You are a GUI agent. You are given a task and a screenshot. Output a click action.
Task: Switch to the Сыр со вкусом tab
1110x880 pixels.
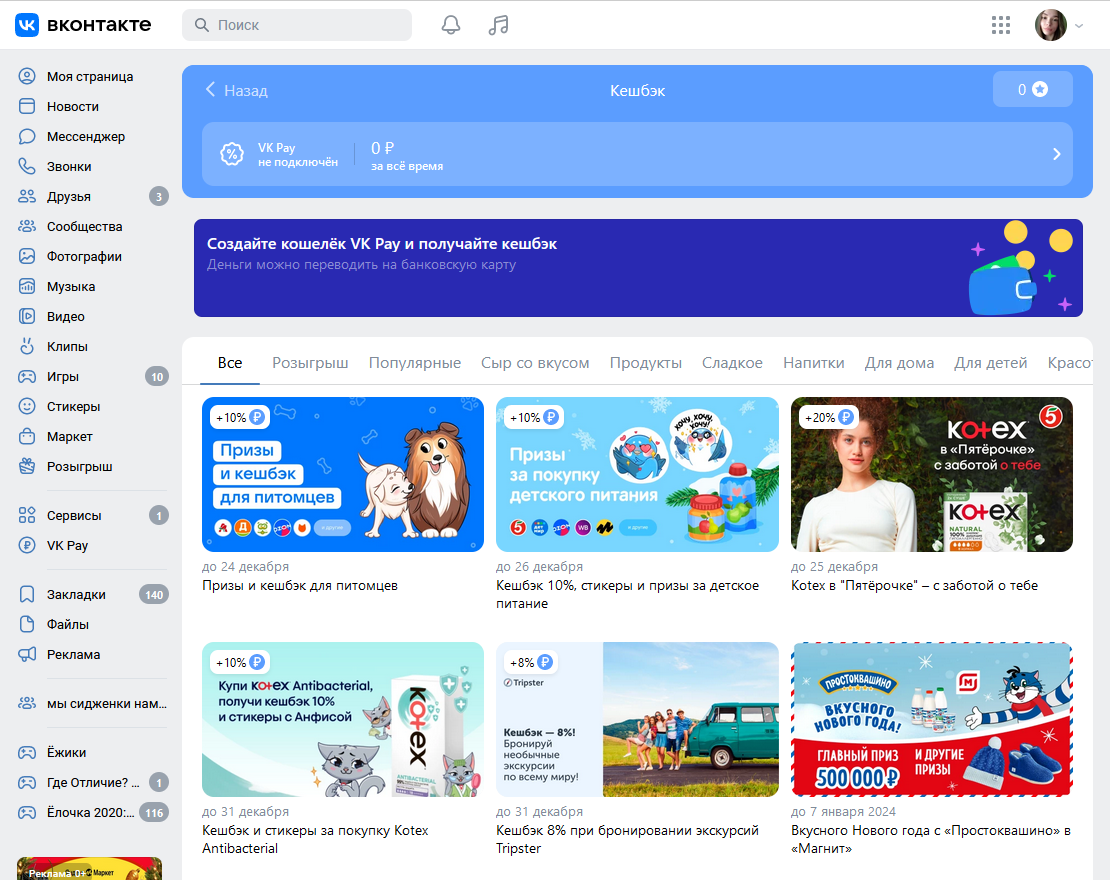click(535, 362)
